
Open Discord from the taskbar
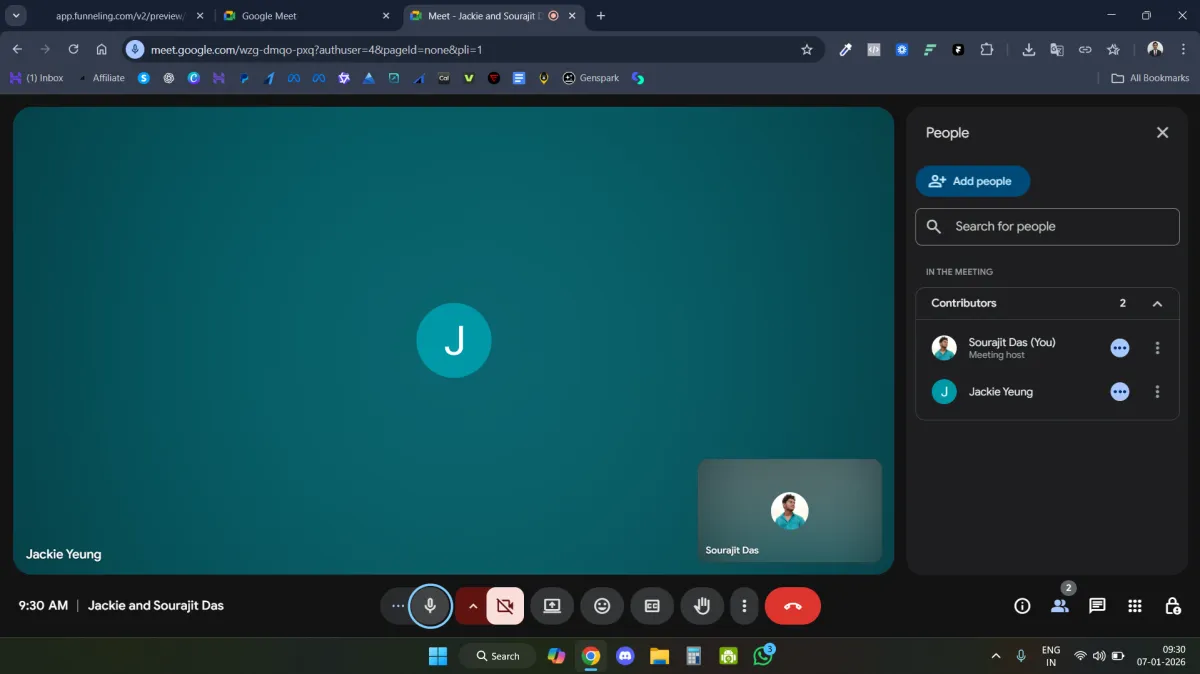click(x=625, y=656)
